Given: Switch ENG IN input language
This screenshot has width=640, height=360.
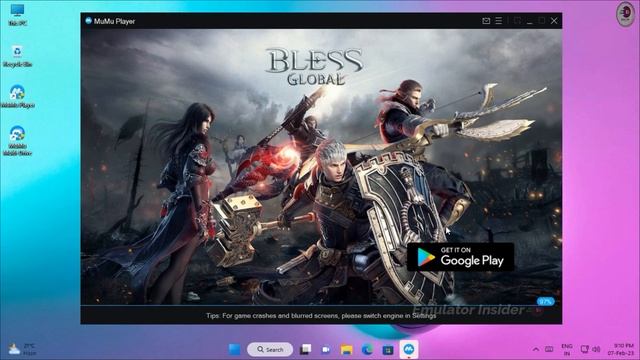Looking at the screenshot, I should pyautogui.click(x=567, y=349).
